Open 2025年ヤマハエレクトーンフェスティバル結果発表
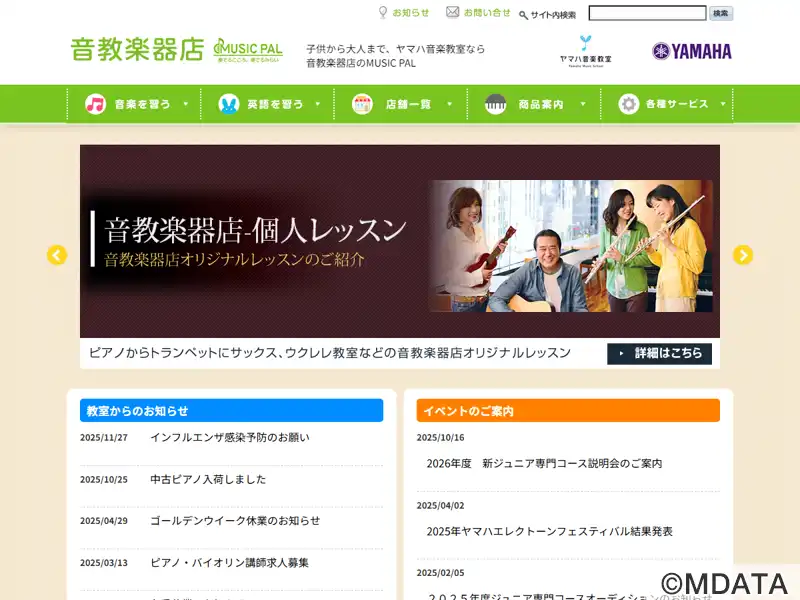The width and height of the screenshot is (800, 600). [549, 531]
